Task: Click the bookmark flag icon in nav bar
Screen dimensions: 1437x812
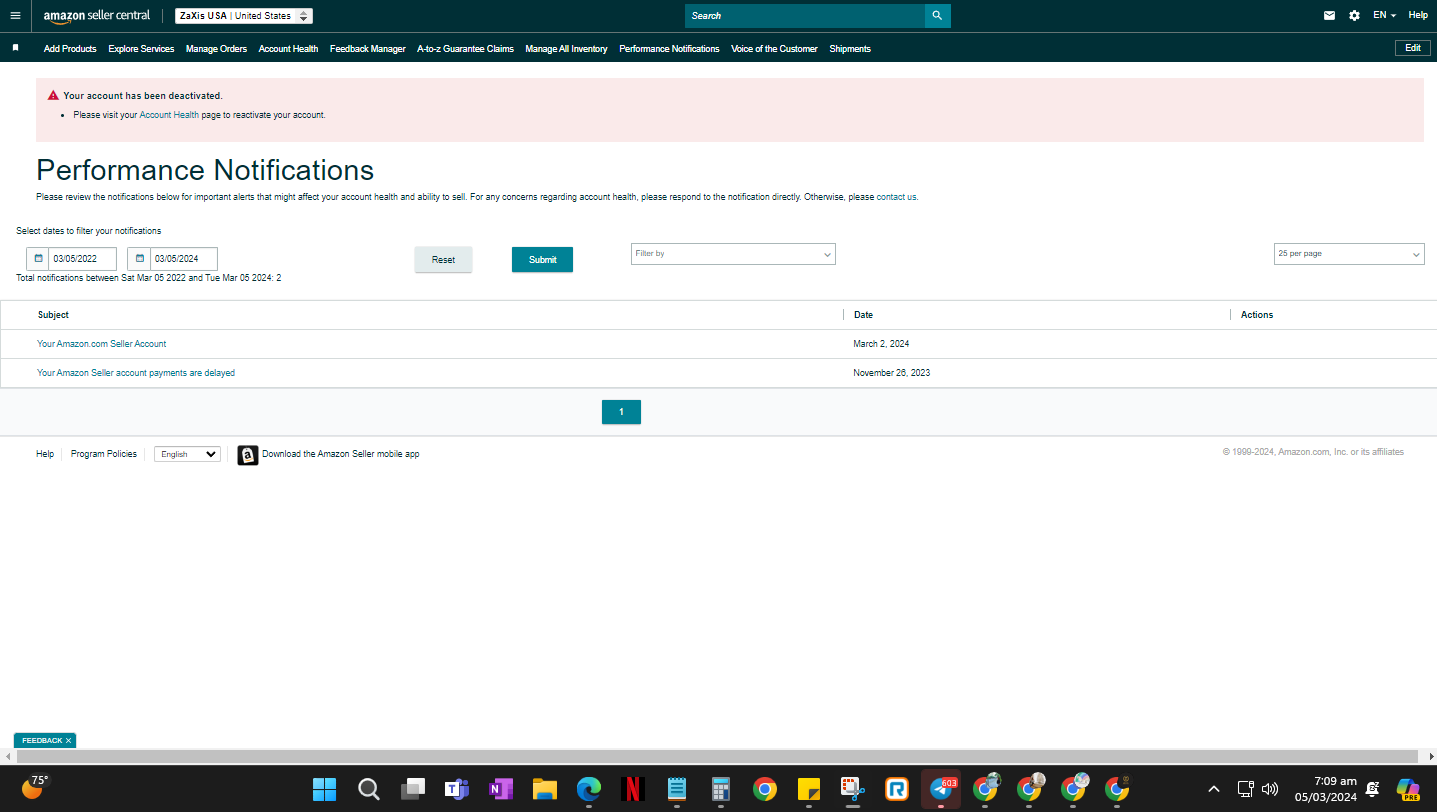Action: tap(15, 48)
